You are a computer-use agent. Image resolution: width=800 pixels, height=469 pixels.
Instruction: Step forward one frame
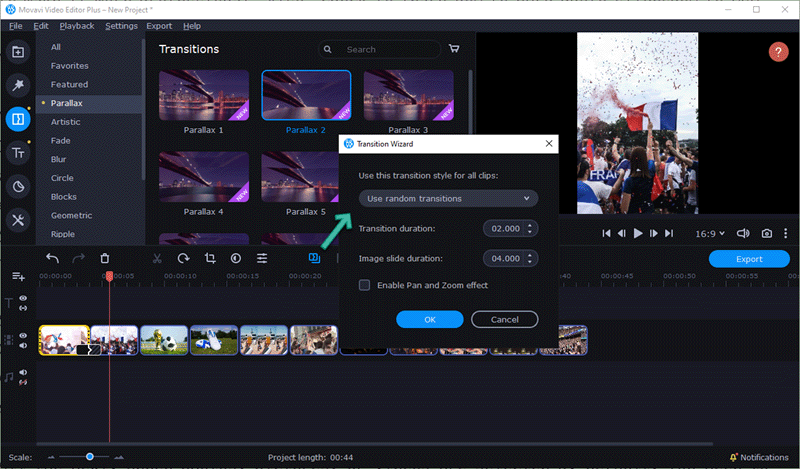(x=654, y=233)
